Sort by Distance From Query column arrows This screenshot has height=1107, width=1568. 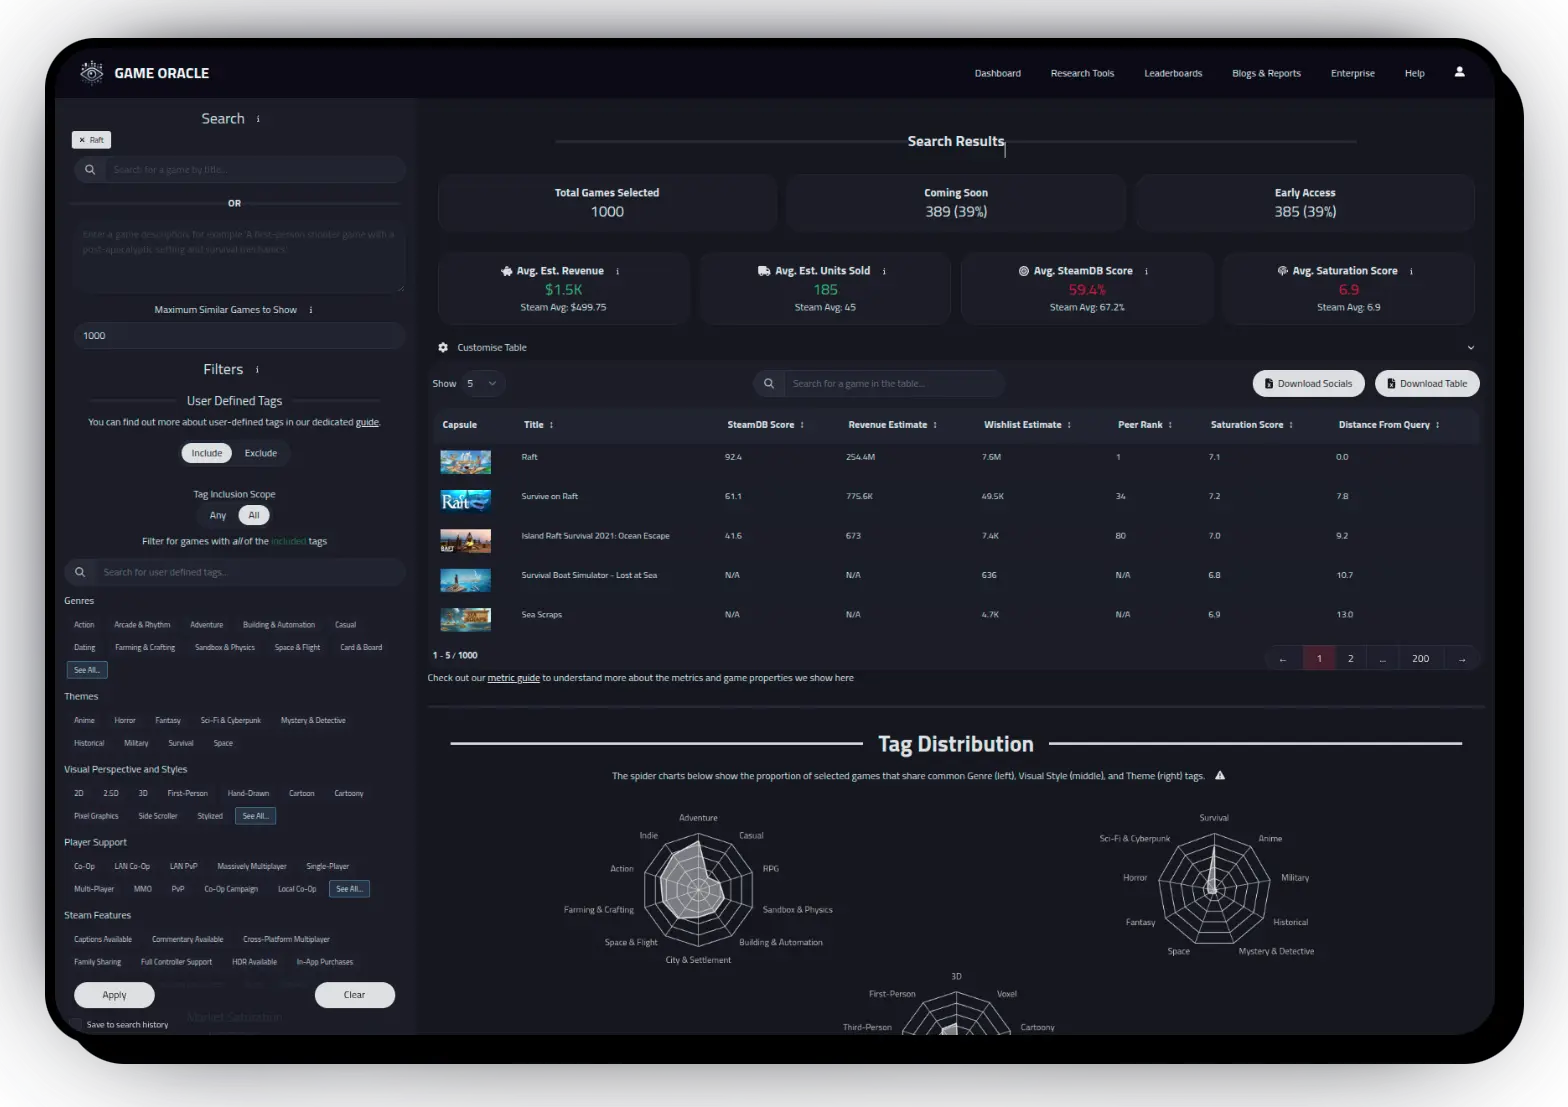pos(1437,425)
